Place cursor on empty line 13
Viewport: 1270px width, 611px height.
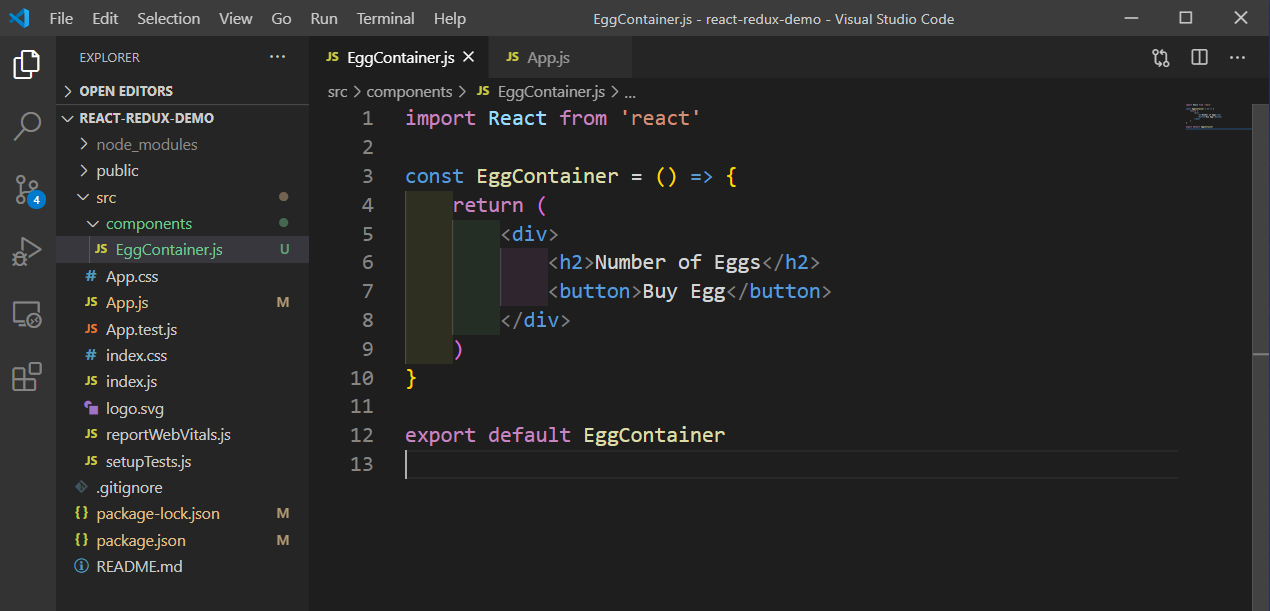790,464
